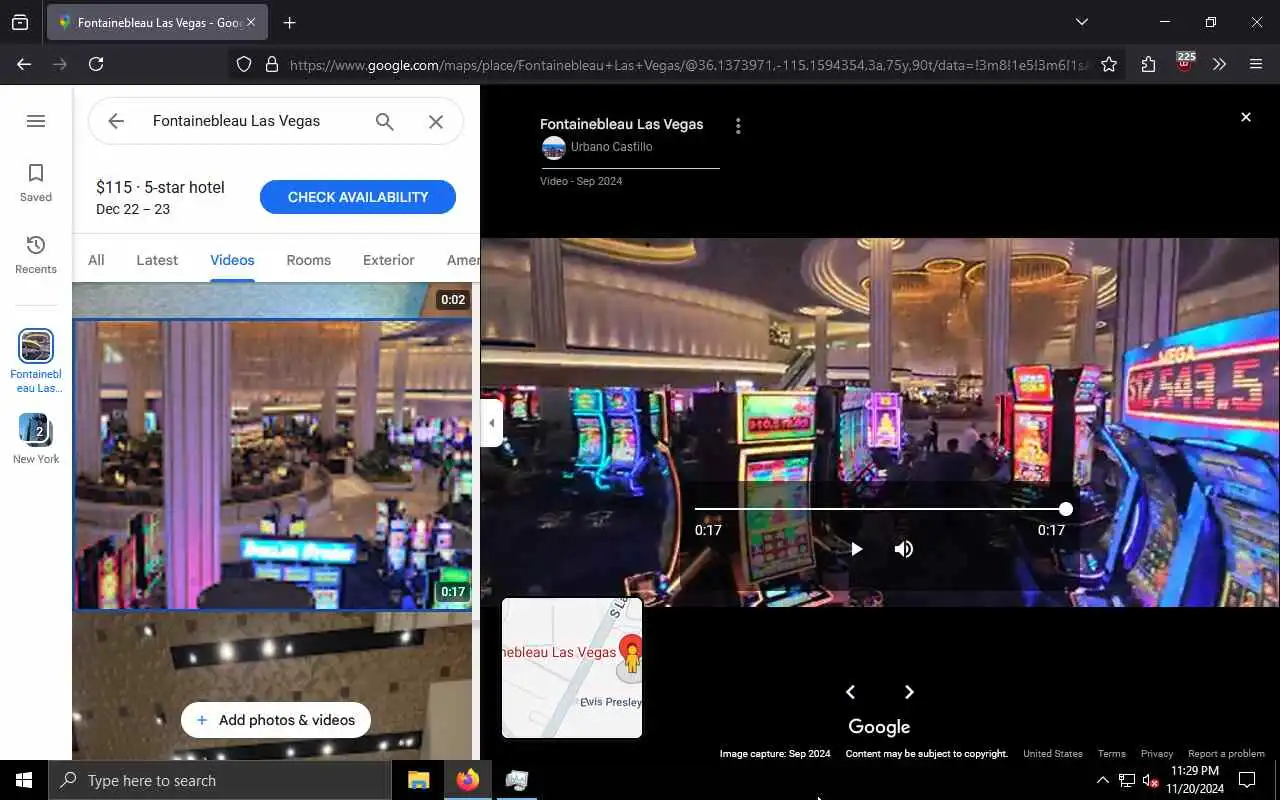
Task: Clear the Fontainebleau Las Vegas search
Action: click(x=436, y=121)
